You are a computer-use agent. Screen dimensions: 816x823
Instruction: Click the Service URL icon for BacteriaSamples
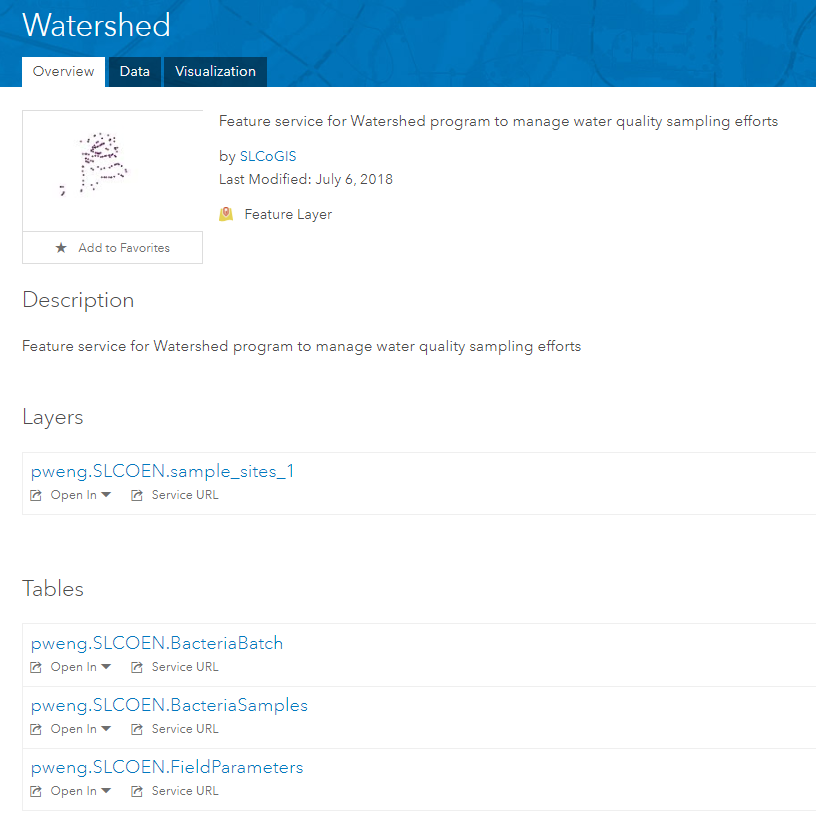coord(137,729)
